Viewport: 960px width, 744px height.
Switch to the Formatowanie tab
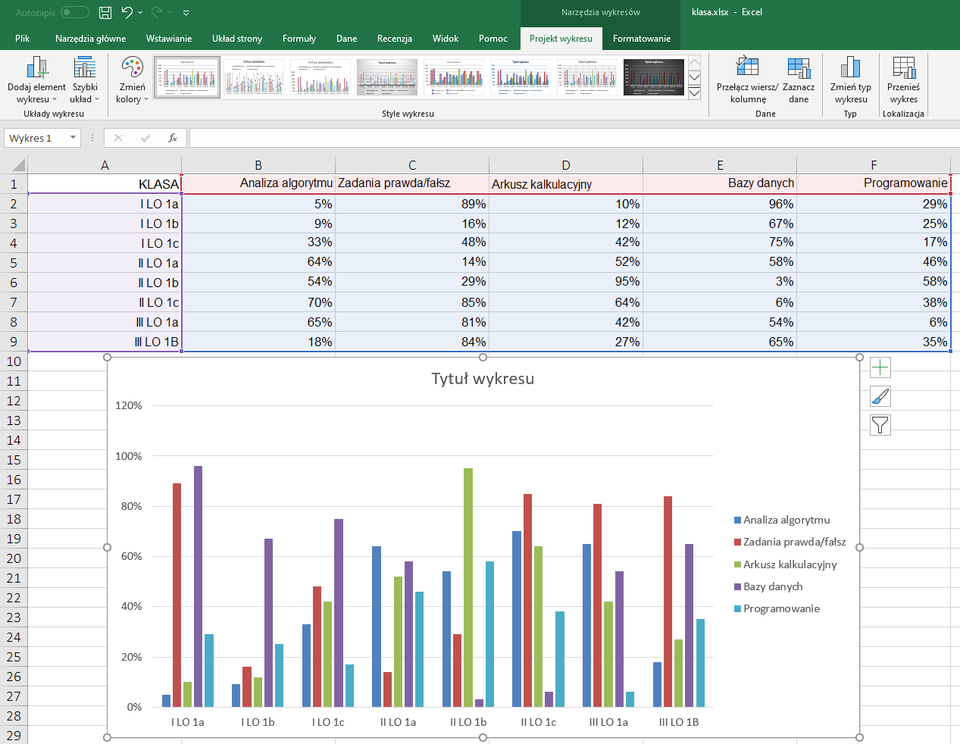(641, 38)
